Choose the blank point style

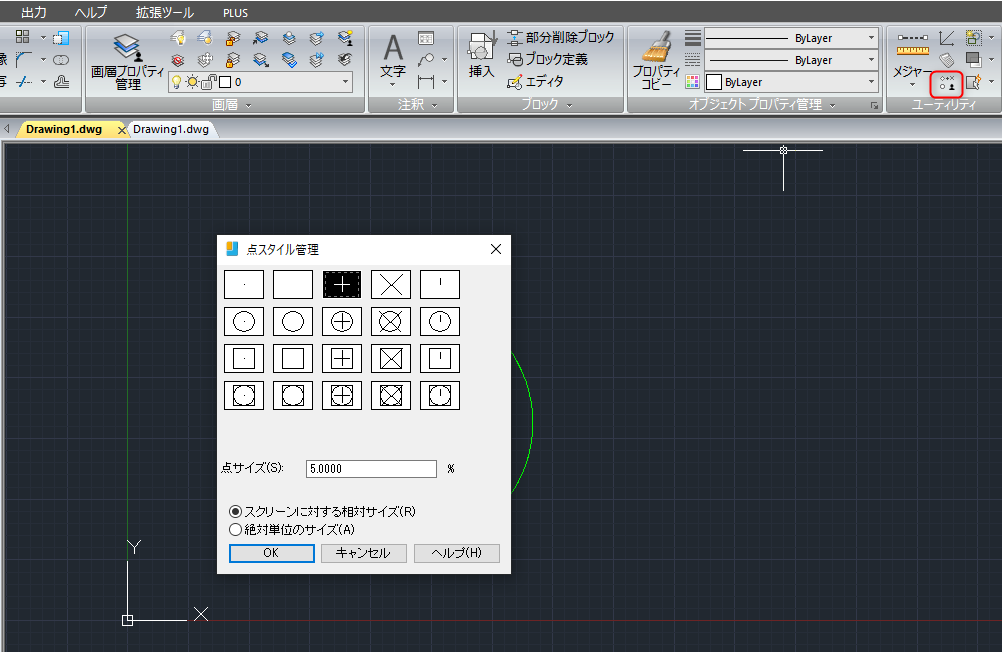click(293, 284)
